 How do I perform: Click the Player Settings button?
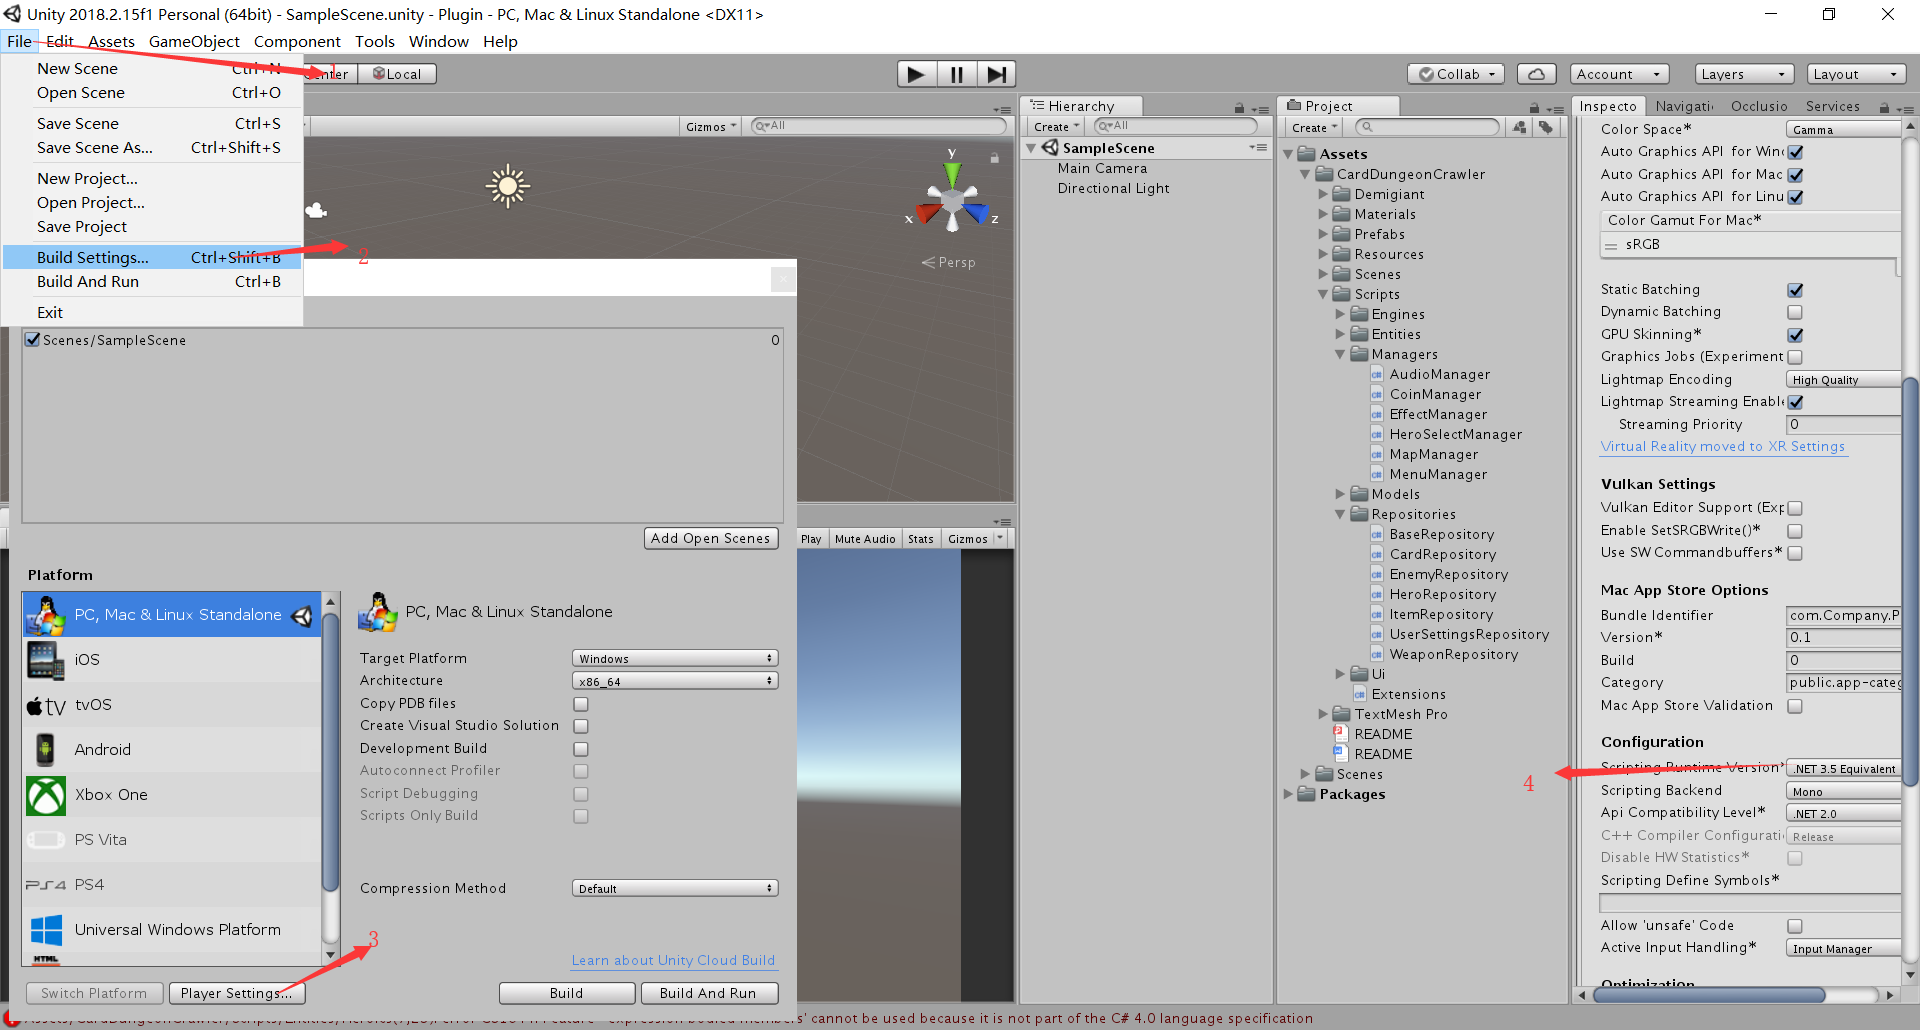point(236,993)
